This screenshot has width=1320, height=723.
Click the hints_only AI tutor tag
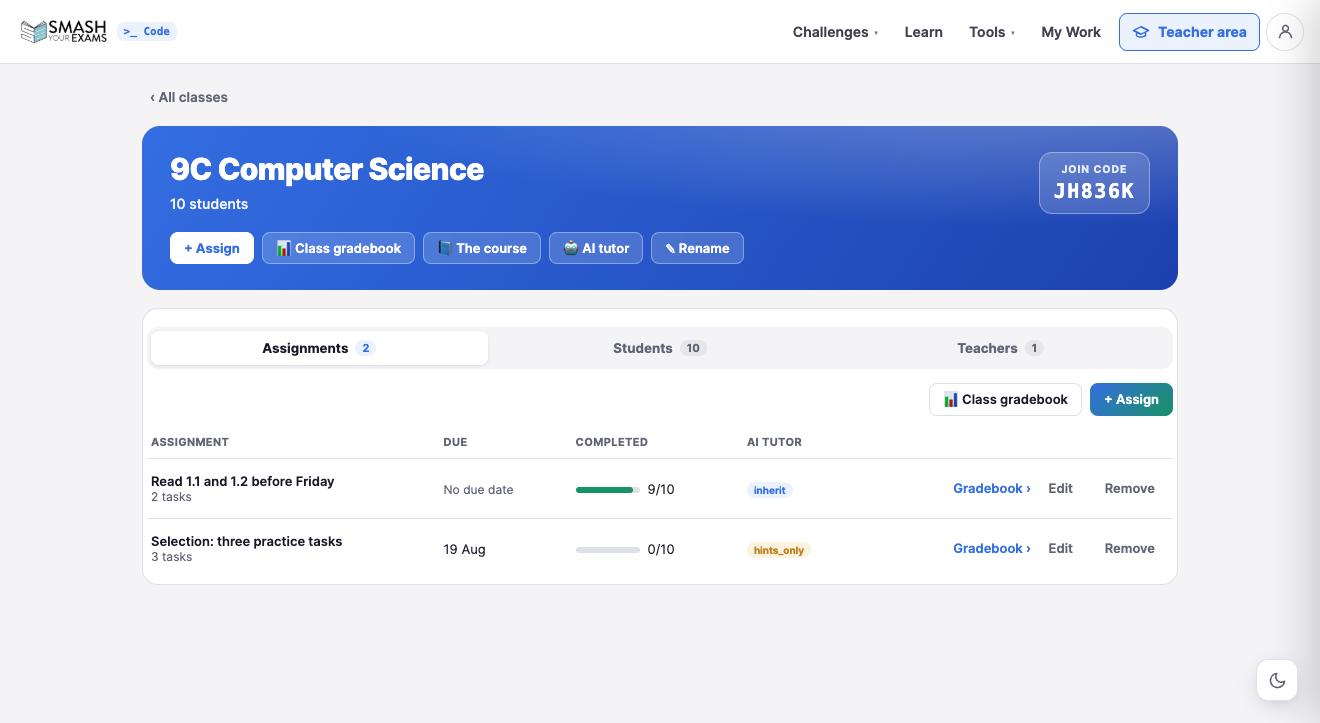tap(779, 550)
